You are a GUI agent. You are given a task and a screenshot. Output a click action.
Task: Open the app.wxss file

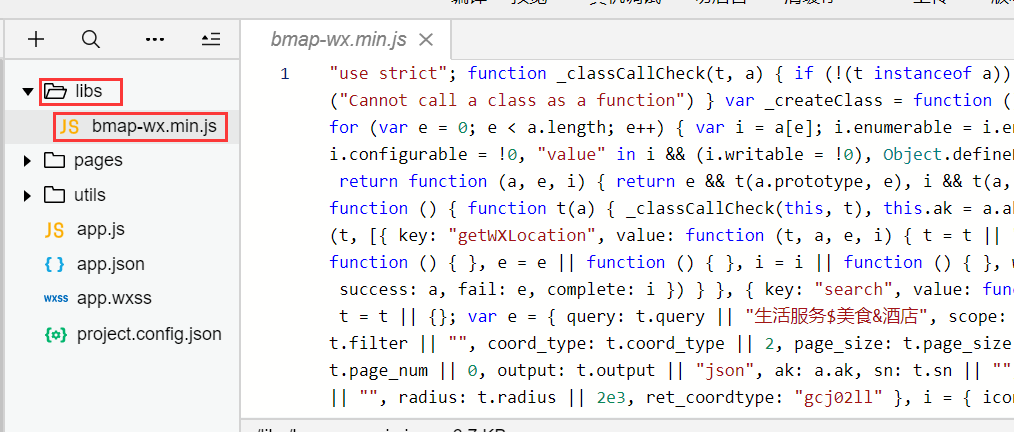click(x=114, y=299)
